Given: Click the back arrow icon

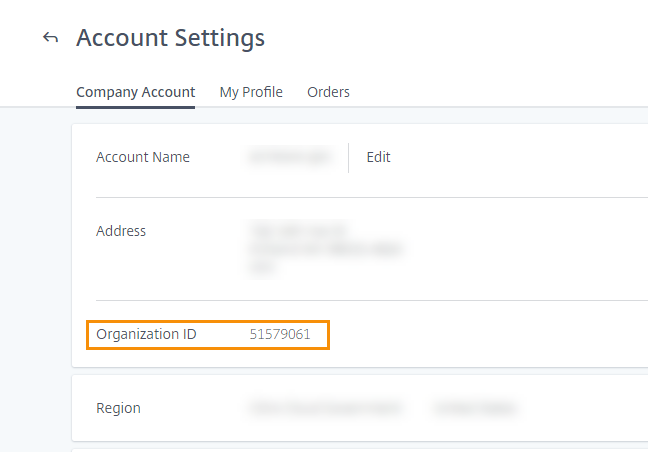Looking at the screenshot, I should click(51, 38).
